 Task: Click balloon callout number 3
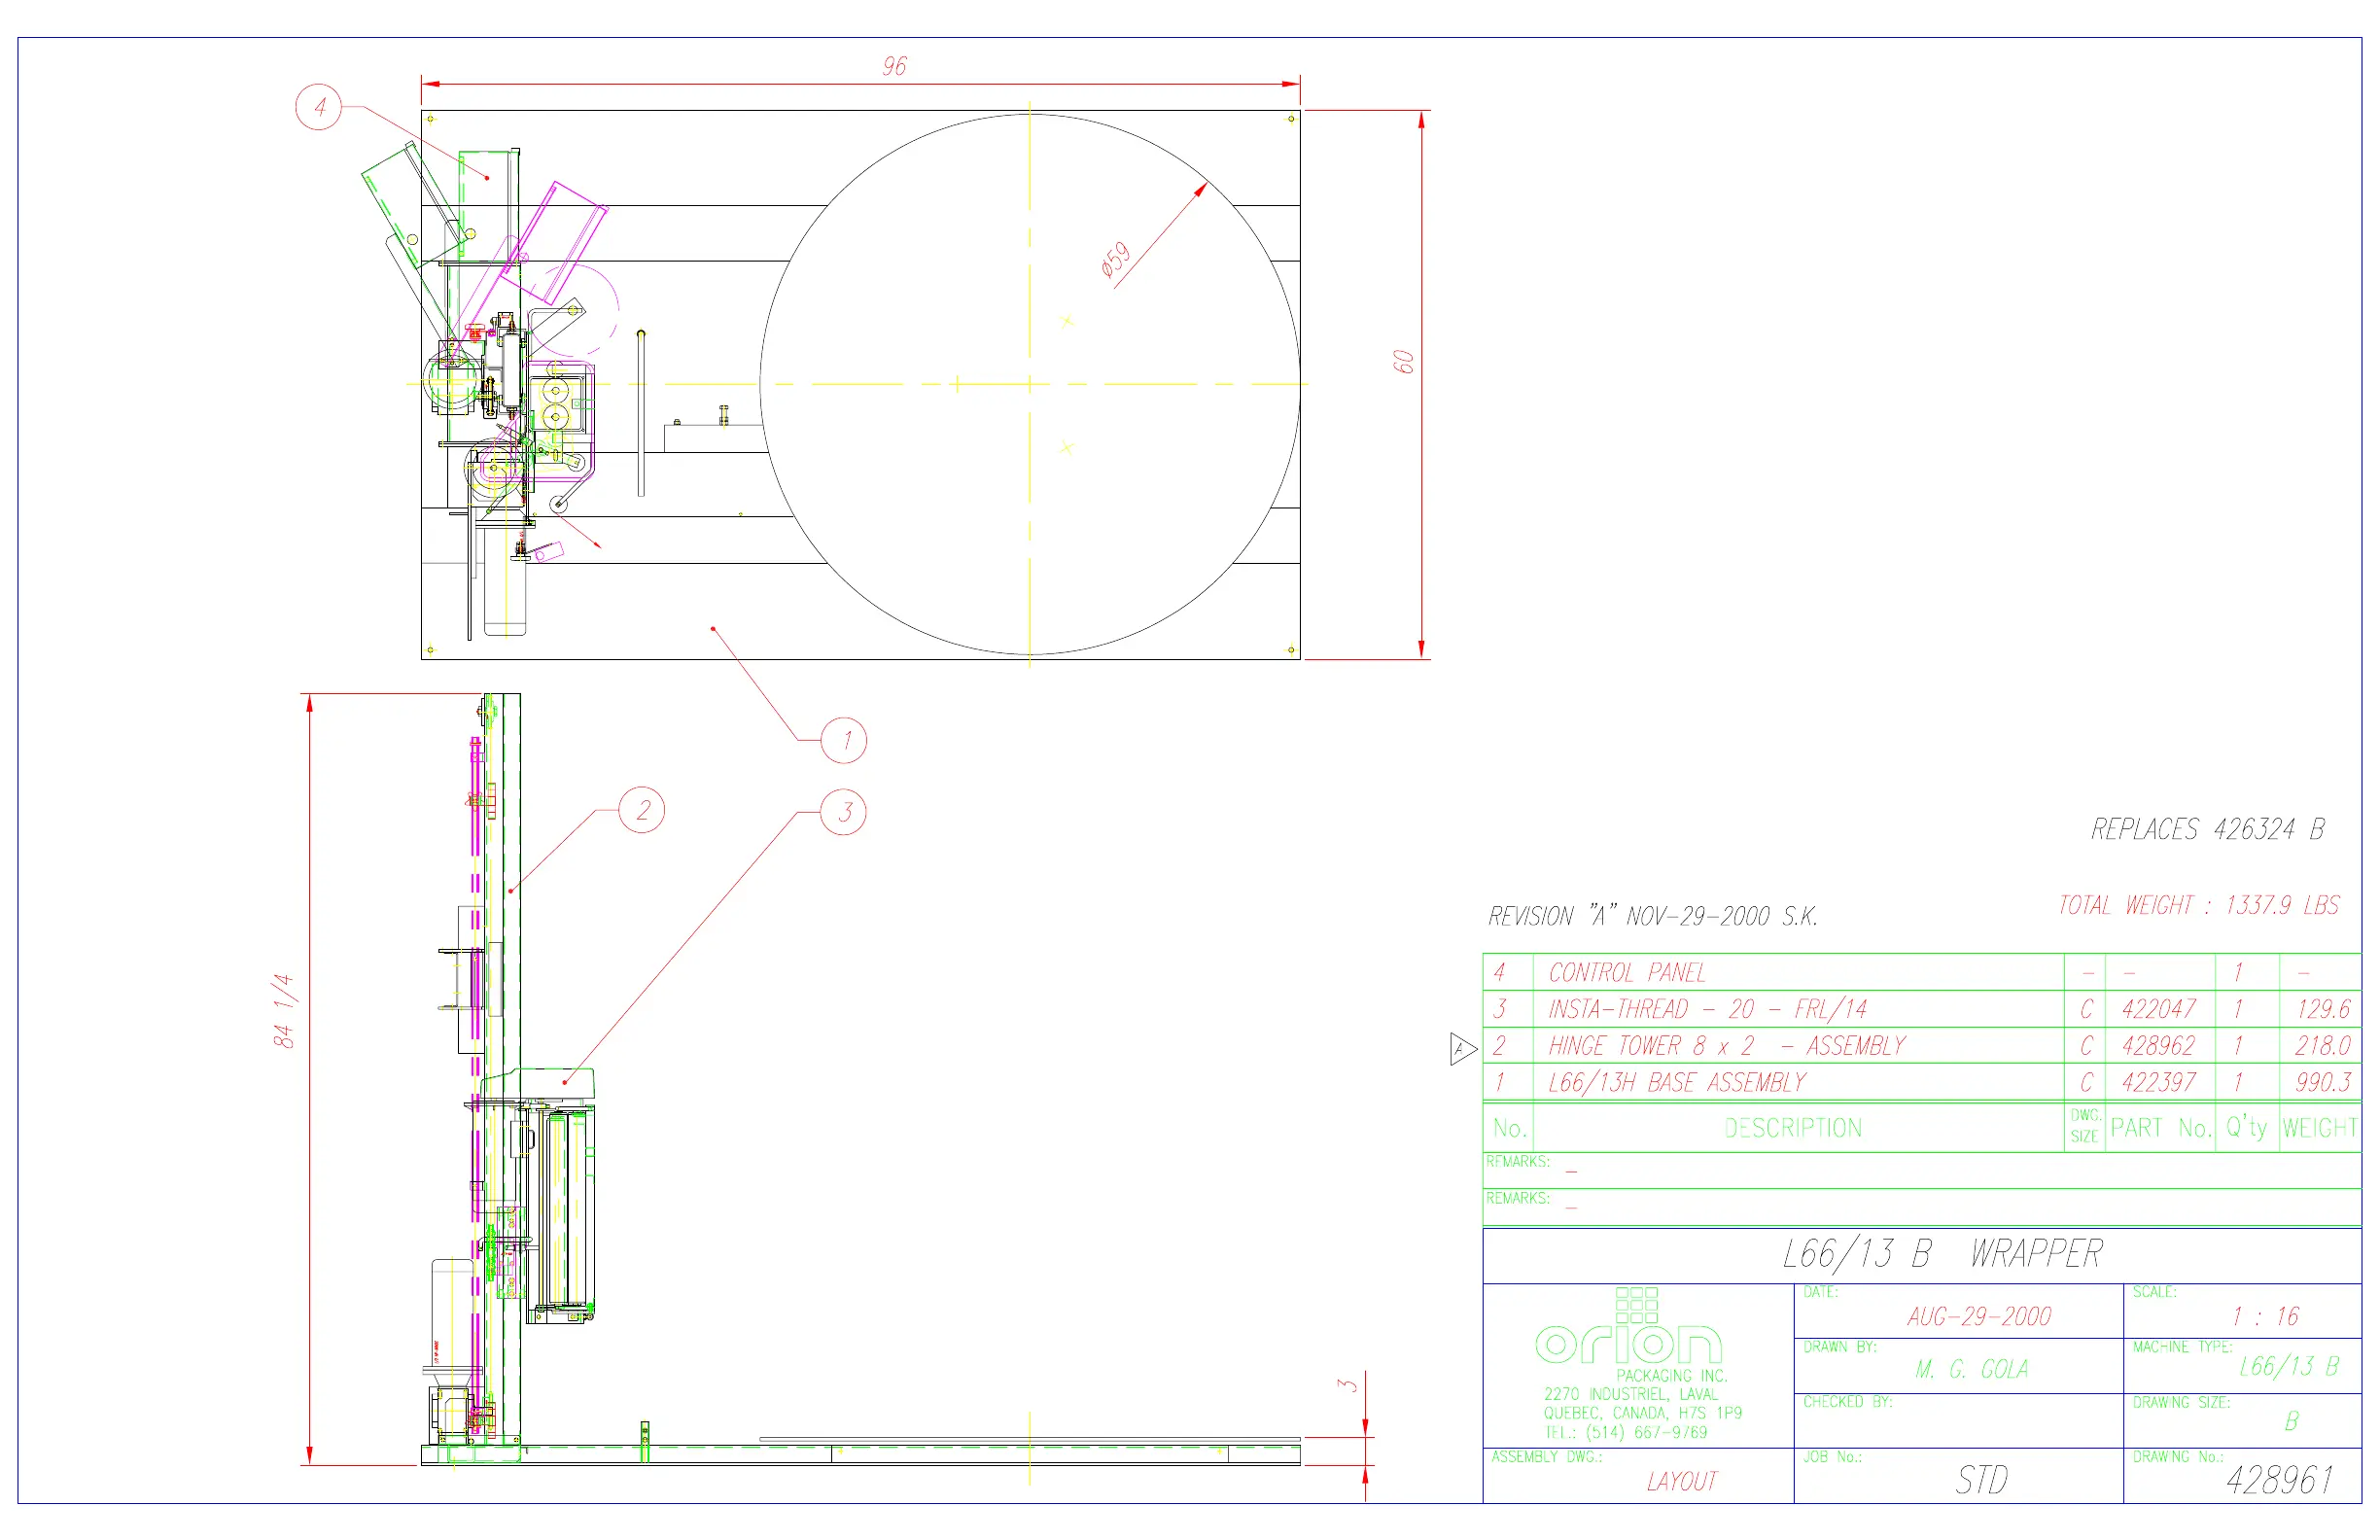click(843, 812)
